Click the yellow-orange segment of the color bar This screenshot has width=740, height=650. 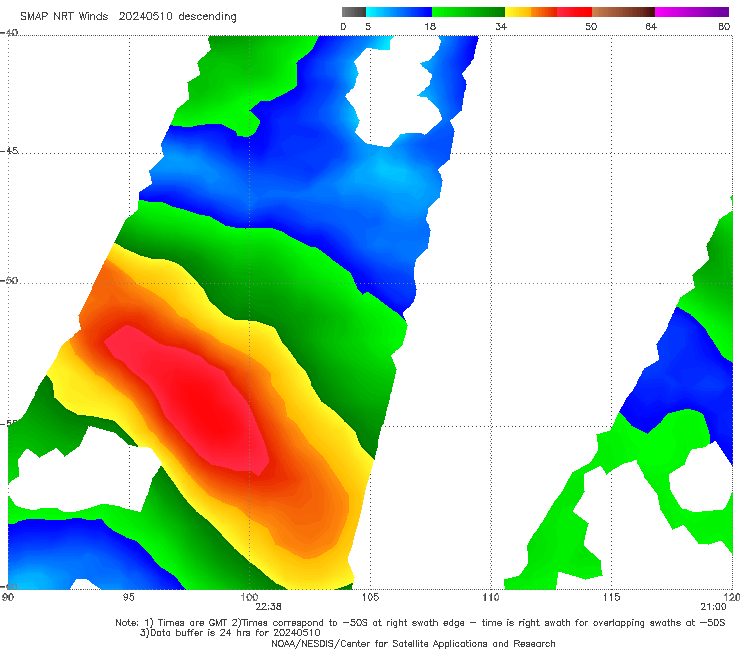531,12
